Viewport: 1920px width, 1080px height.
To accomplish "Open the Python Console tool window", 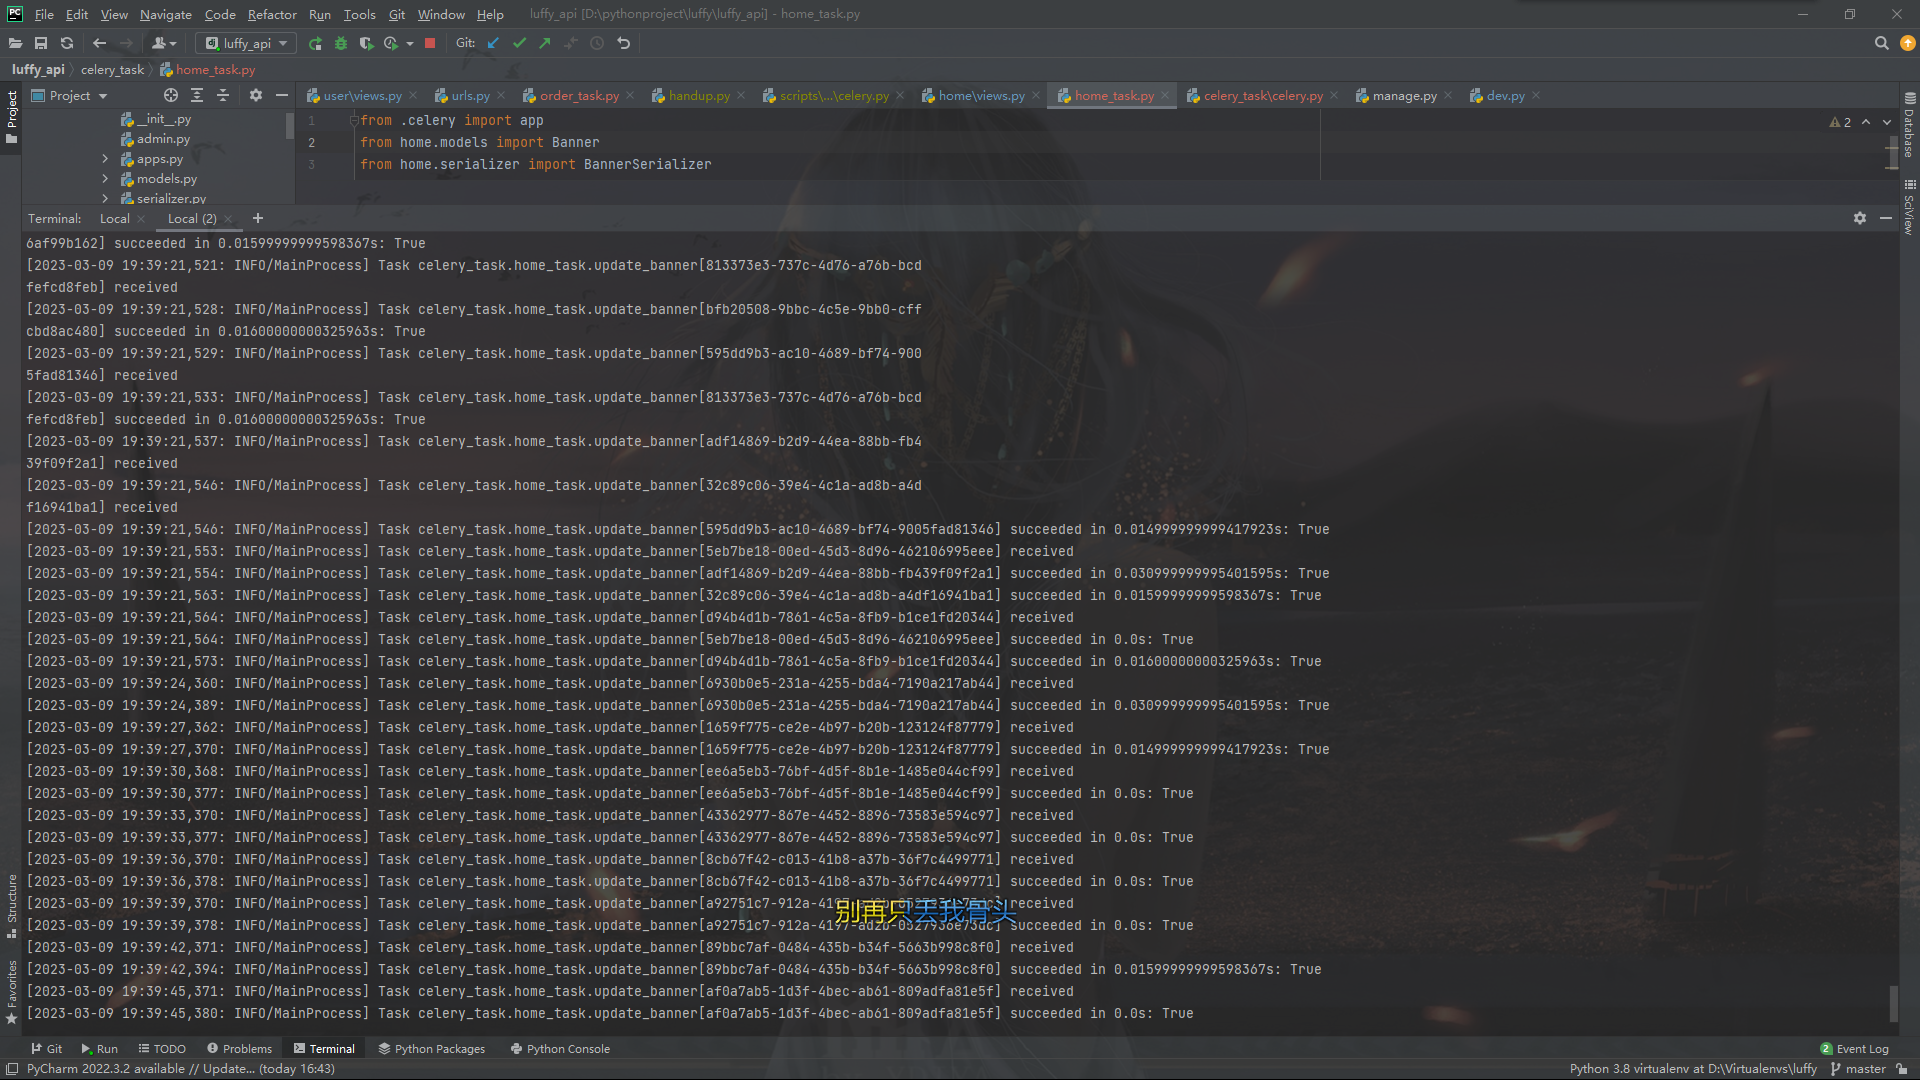I will tap(560, 1049).
